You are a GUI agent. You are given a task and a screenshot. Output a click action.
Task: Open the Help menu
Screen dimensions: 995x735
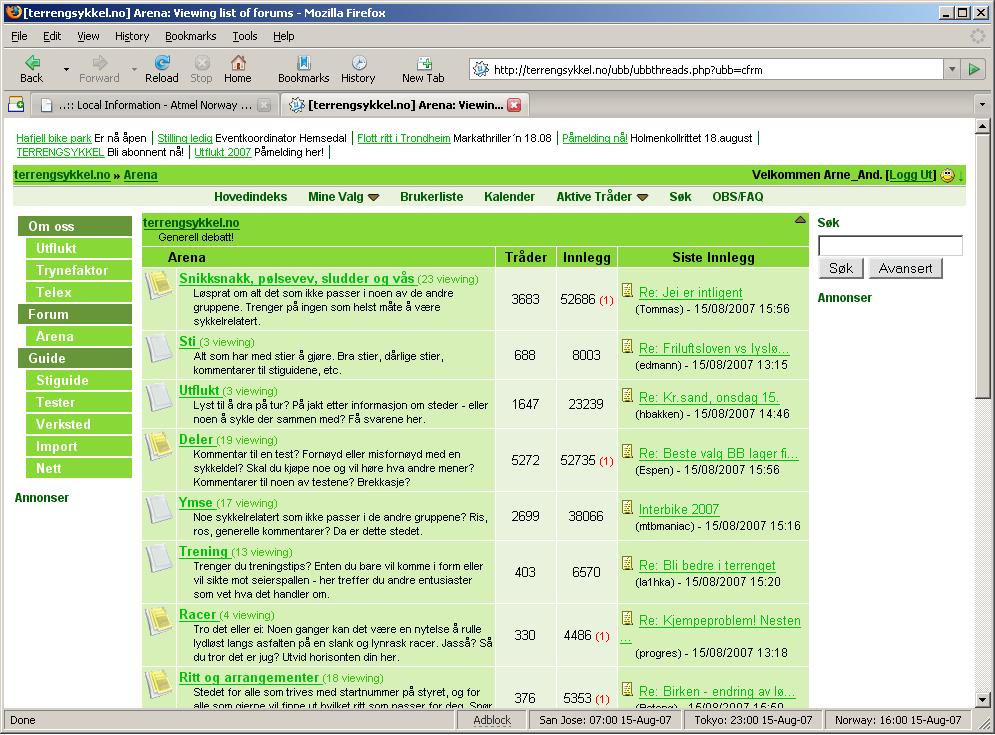(x=284, y=36)
